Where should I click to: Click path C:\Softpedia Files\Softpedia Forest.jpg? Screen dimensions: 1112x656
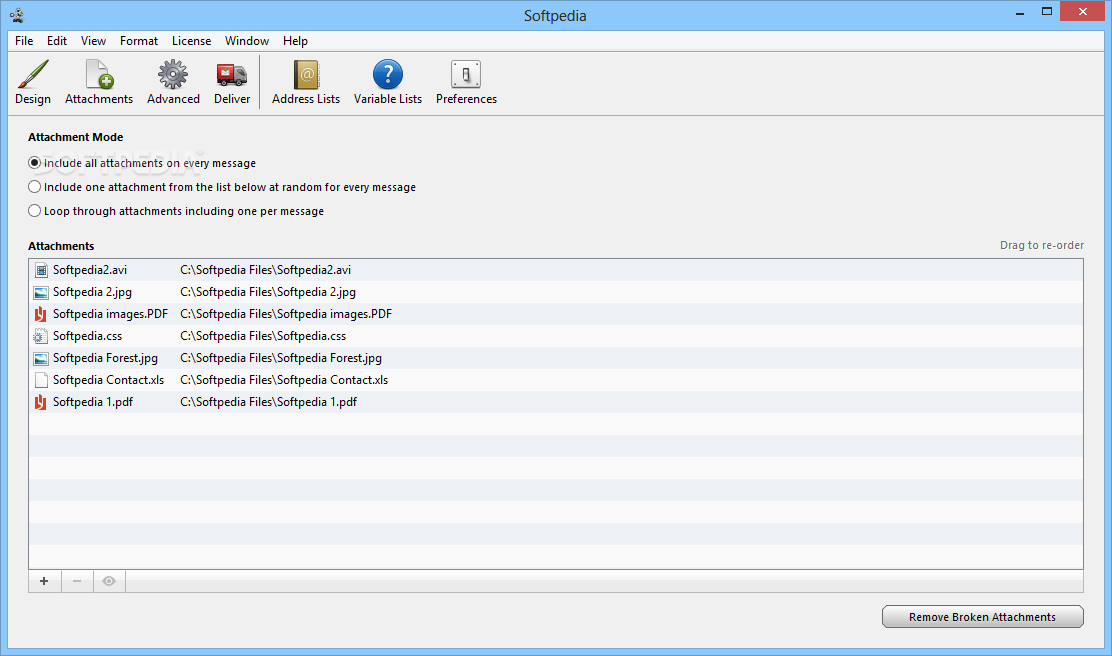(281, 358)
